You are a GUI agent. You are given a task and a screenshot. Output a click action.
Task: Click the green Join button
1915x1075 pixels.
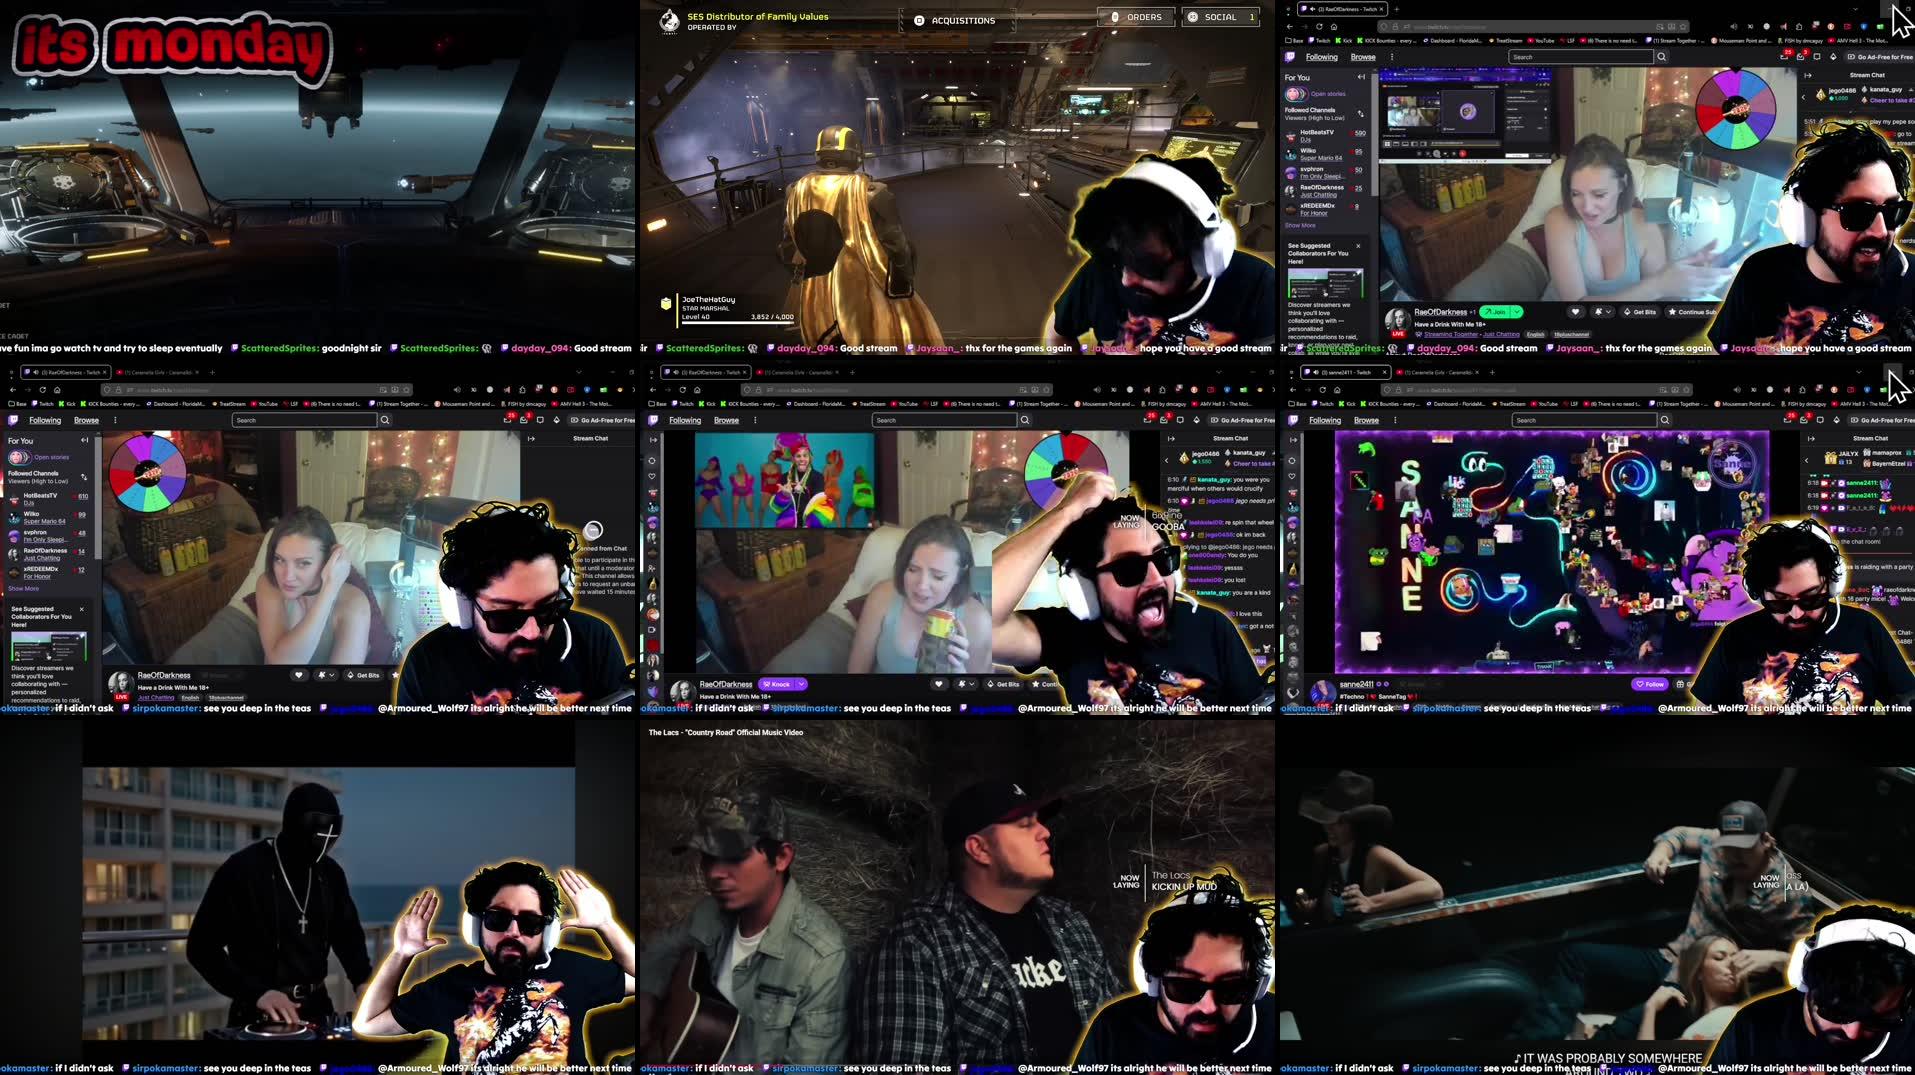(1495, 312)
